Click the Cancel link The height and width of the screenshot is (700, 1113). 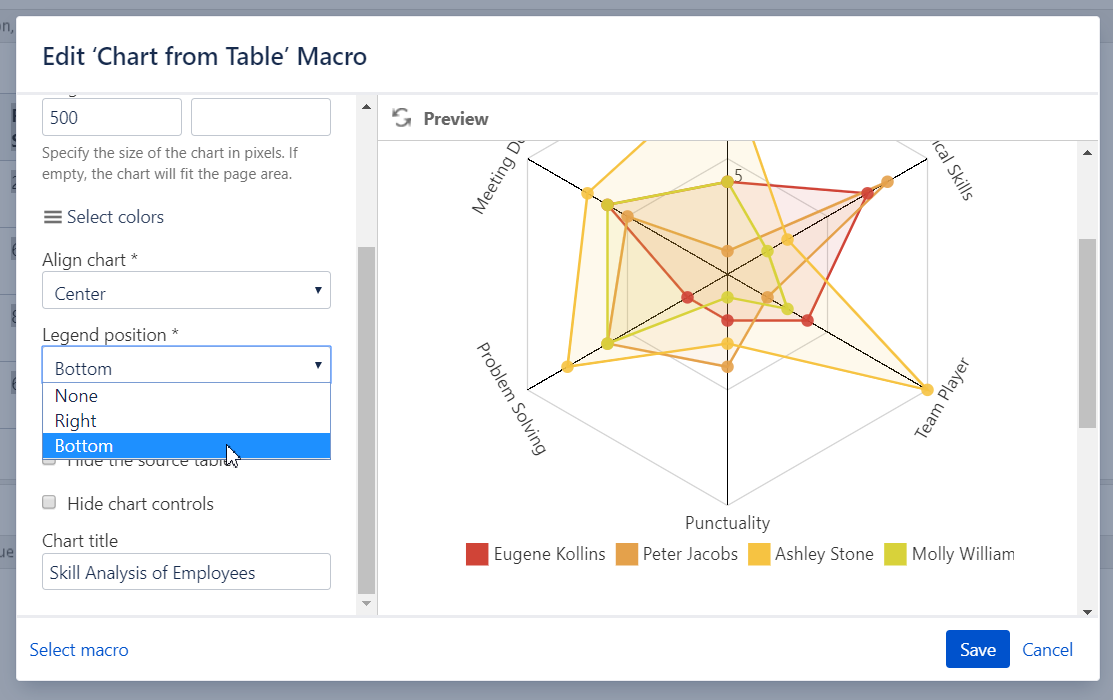pos(1047,650)
